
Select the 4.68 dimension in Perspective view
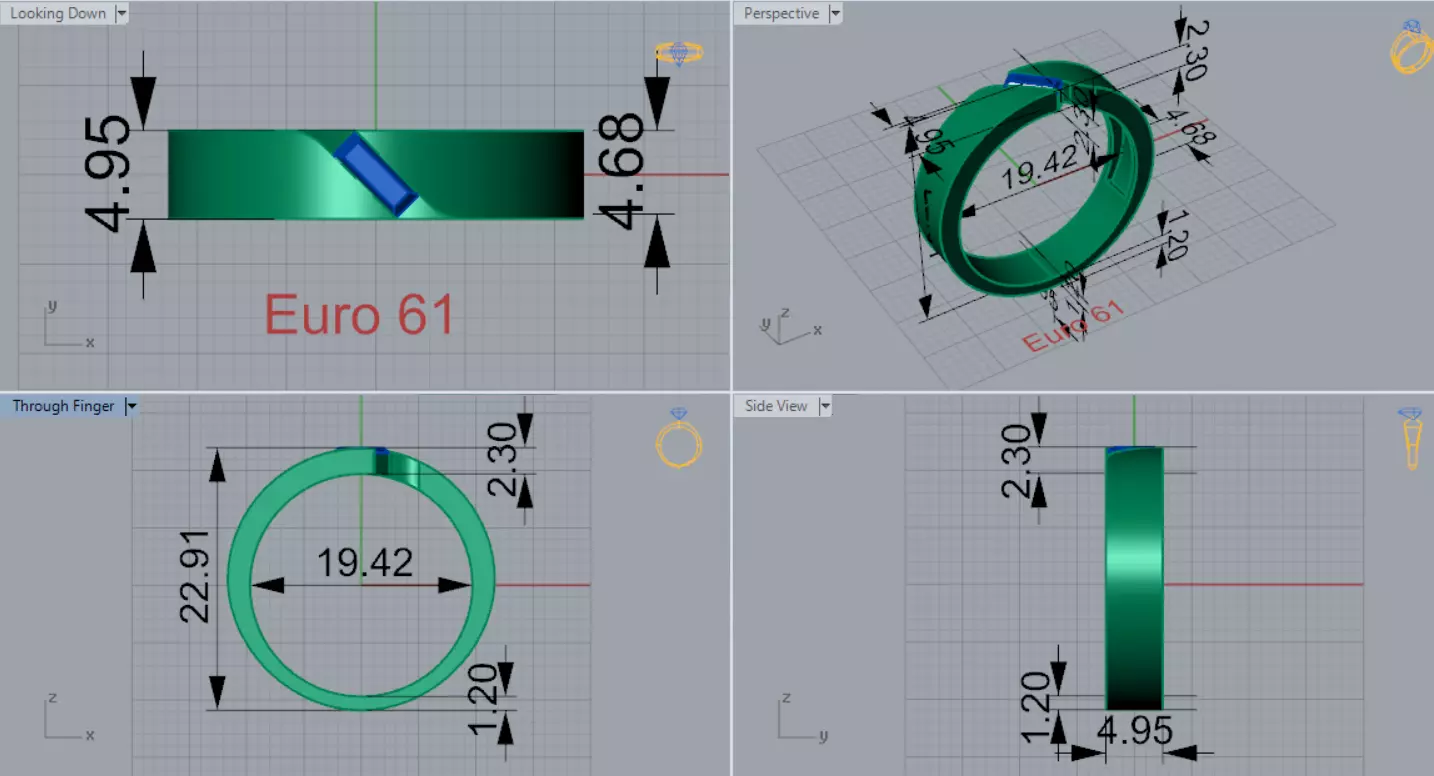(1191, 129)
